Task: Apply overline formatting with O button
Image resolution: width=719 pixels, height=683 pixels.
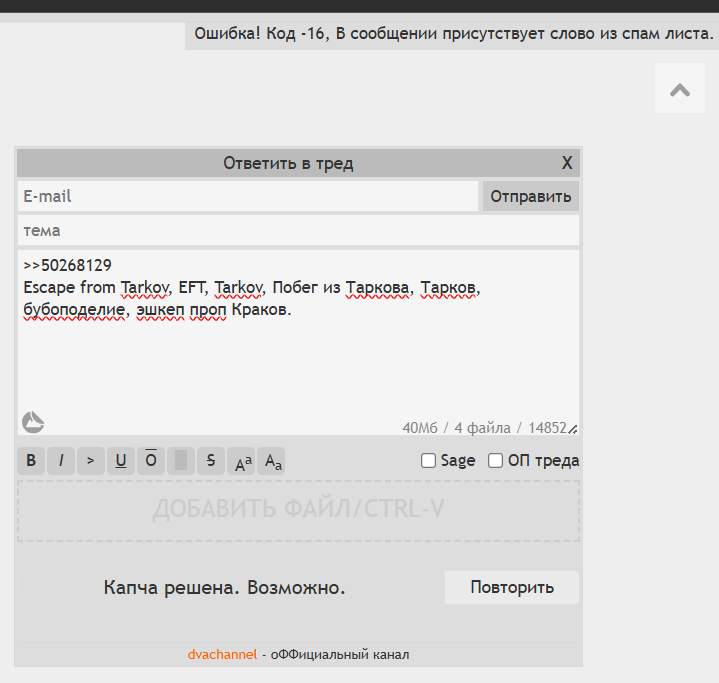Action: 151,461
